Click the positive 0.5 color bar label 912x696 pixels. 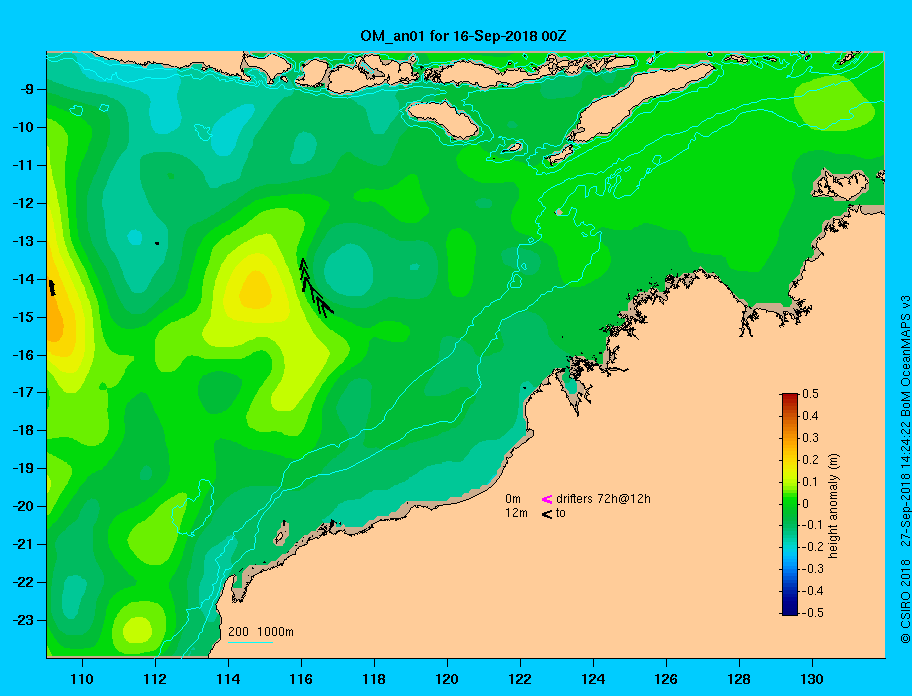click(x=810, y=394)
